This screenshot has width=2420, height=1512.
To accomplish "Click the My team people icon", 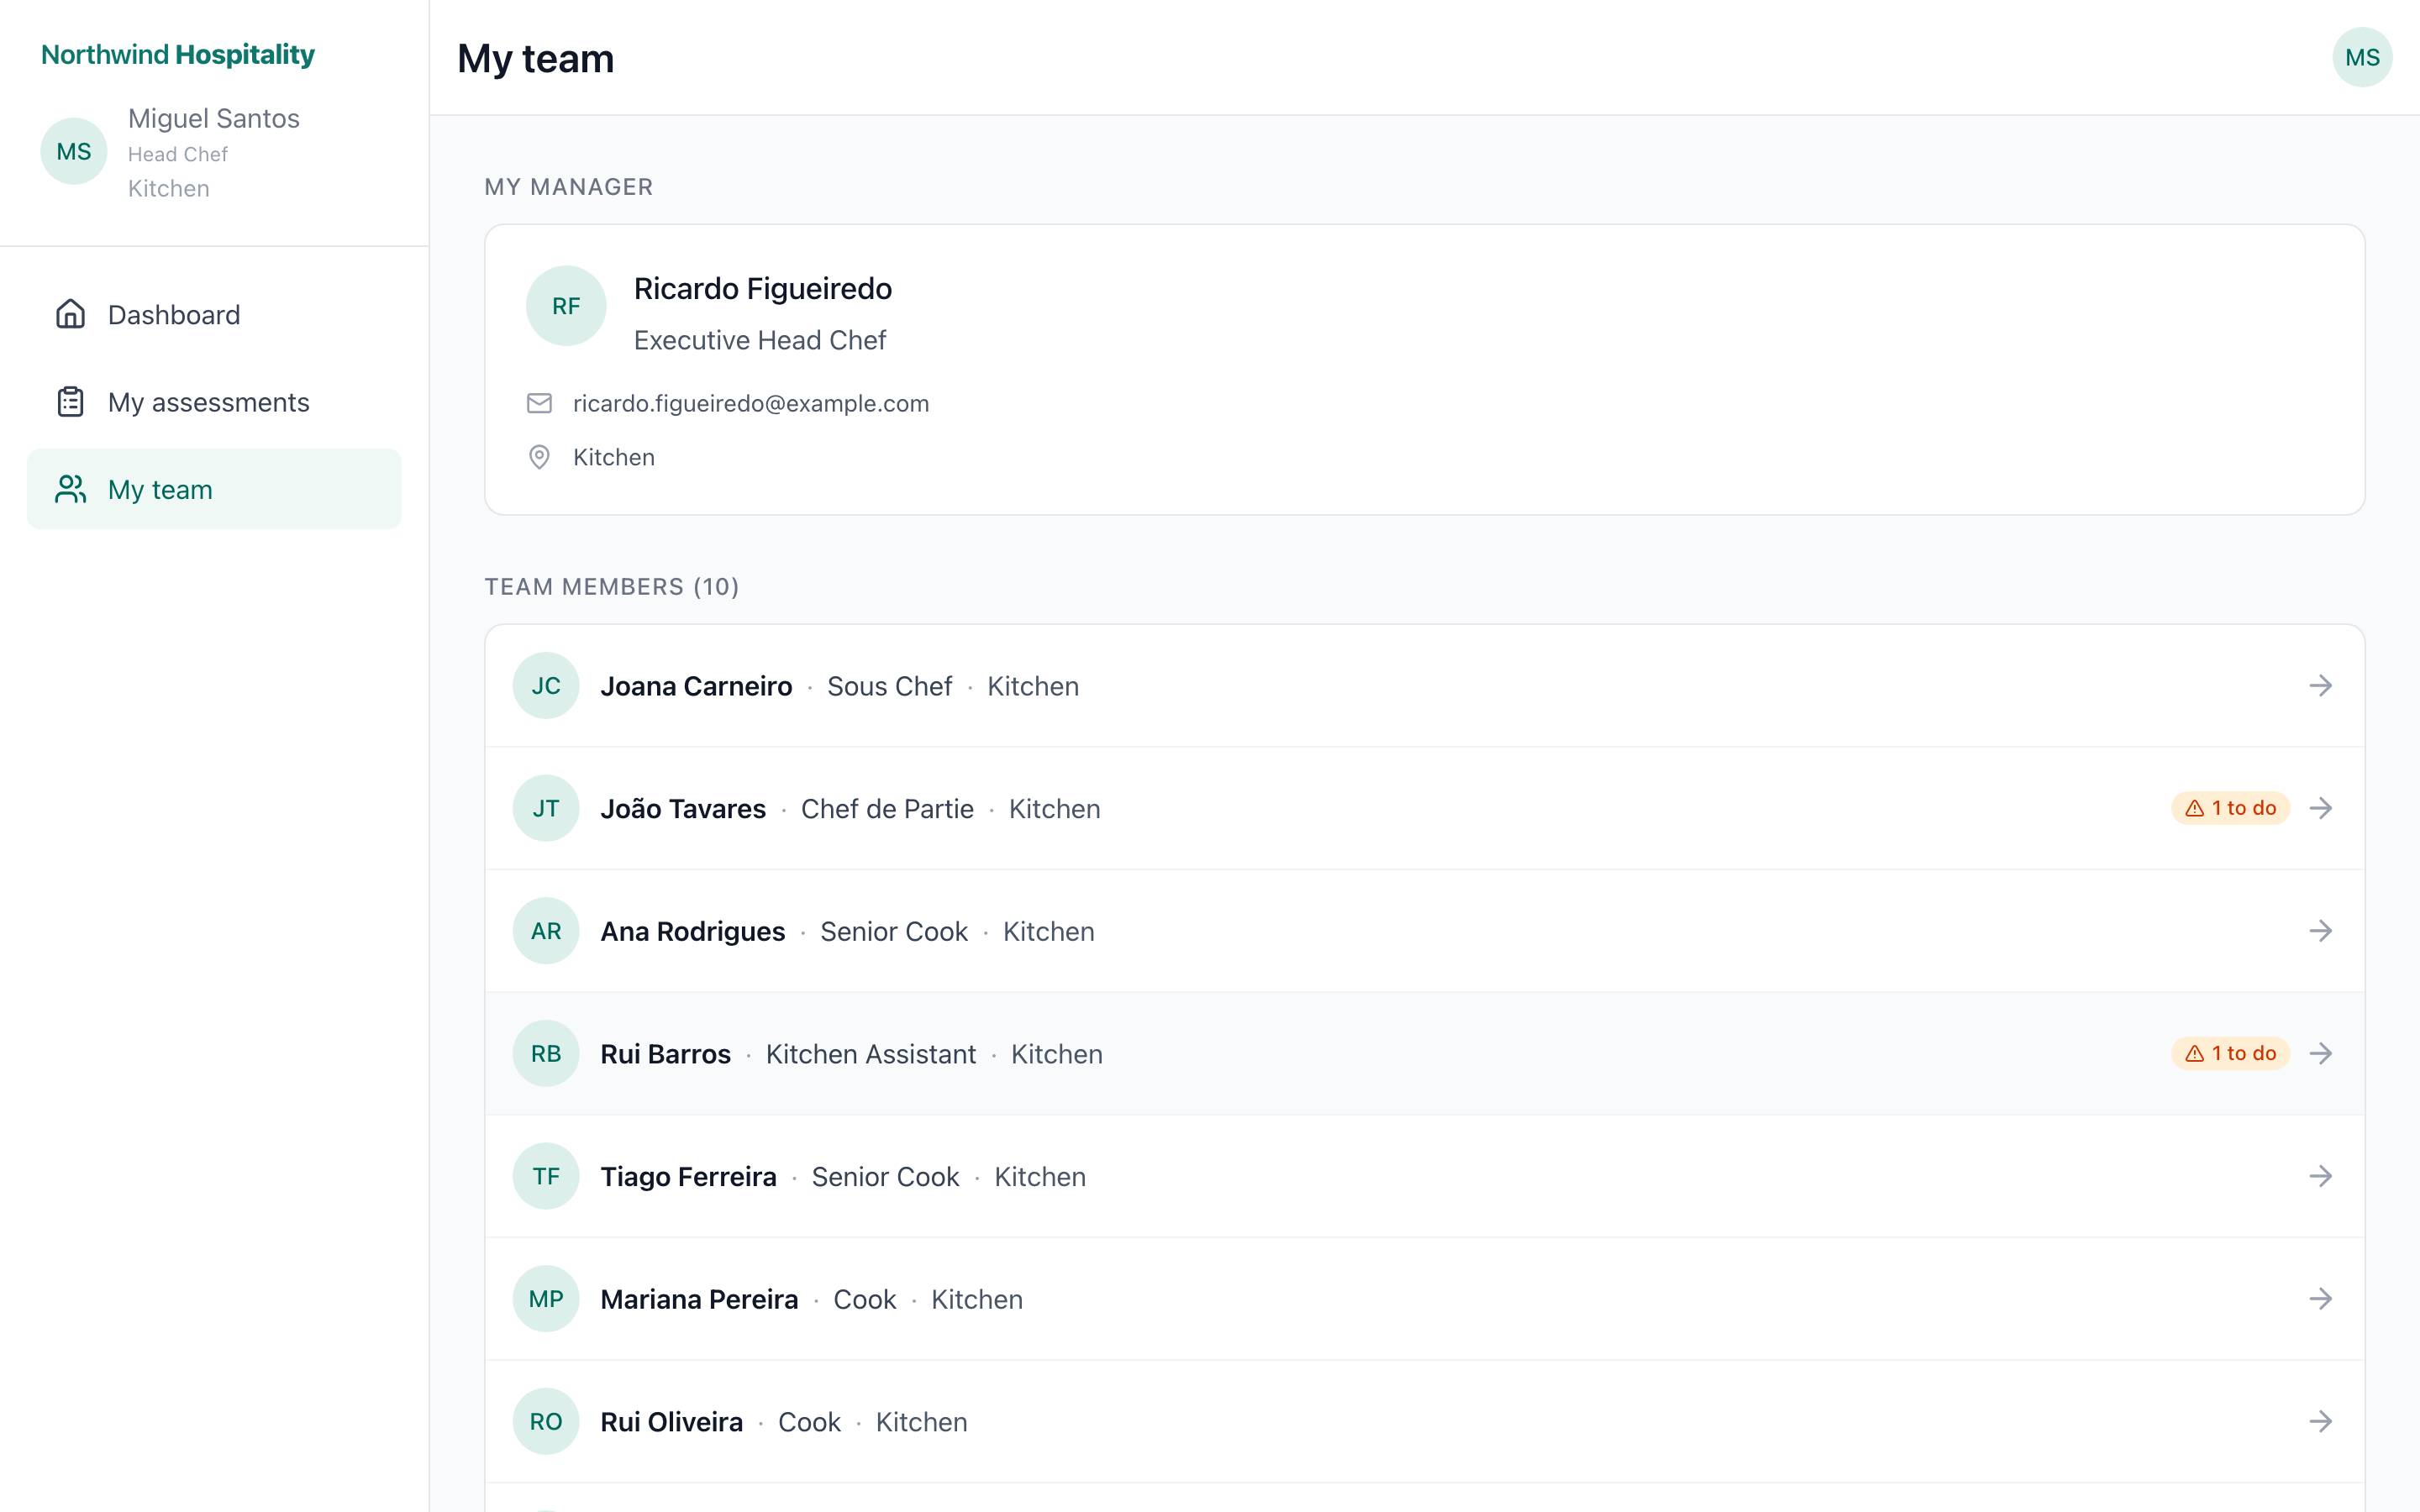I will click(70, 489).
